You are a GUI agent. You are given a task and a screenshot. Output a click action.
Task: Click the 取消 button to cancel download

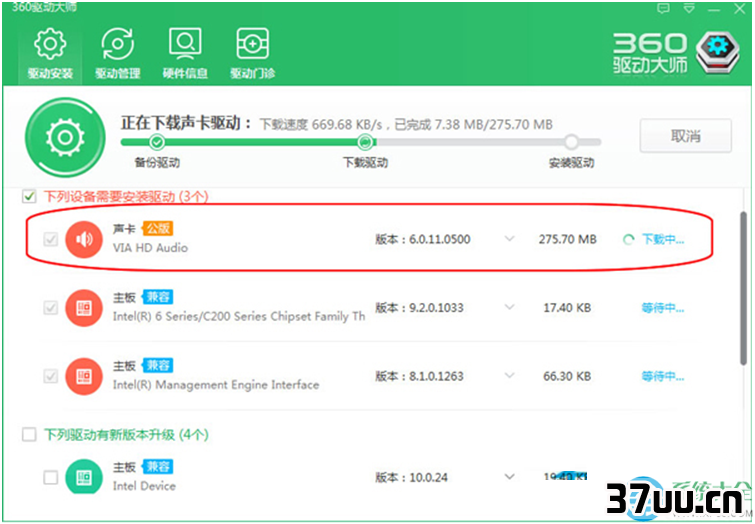[x=685, y=136]
